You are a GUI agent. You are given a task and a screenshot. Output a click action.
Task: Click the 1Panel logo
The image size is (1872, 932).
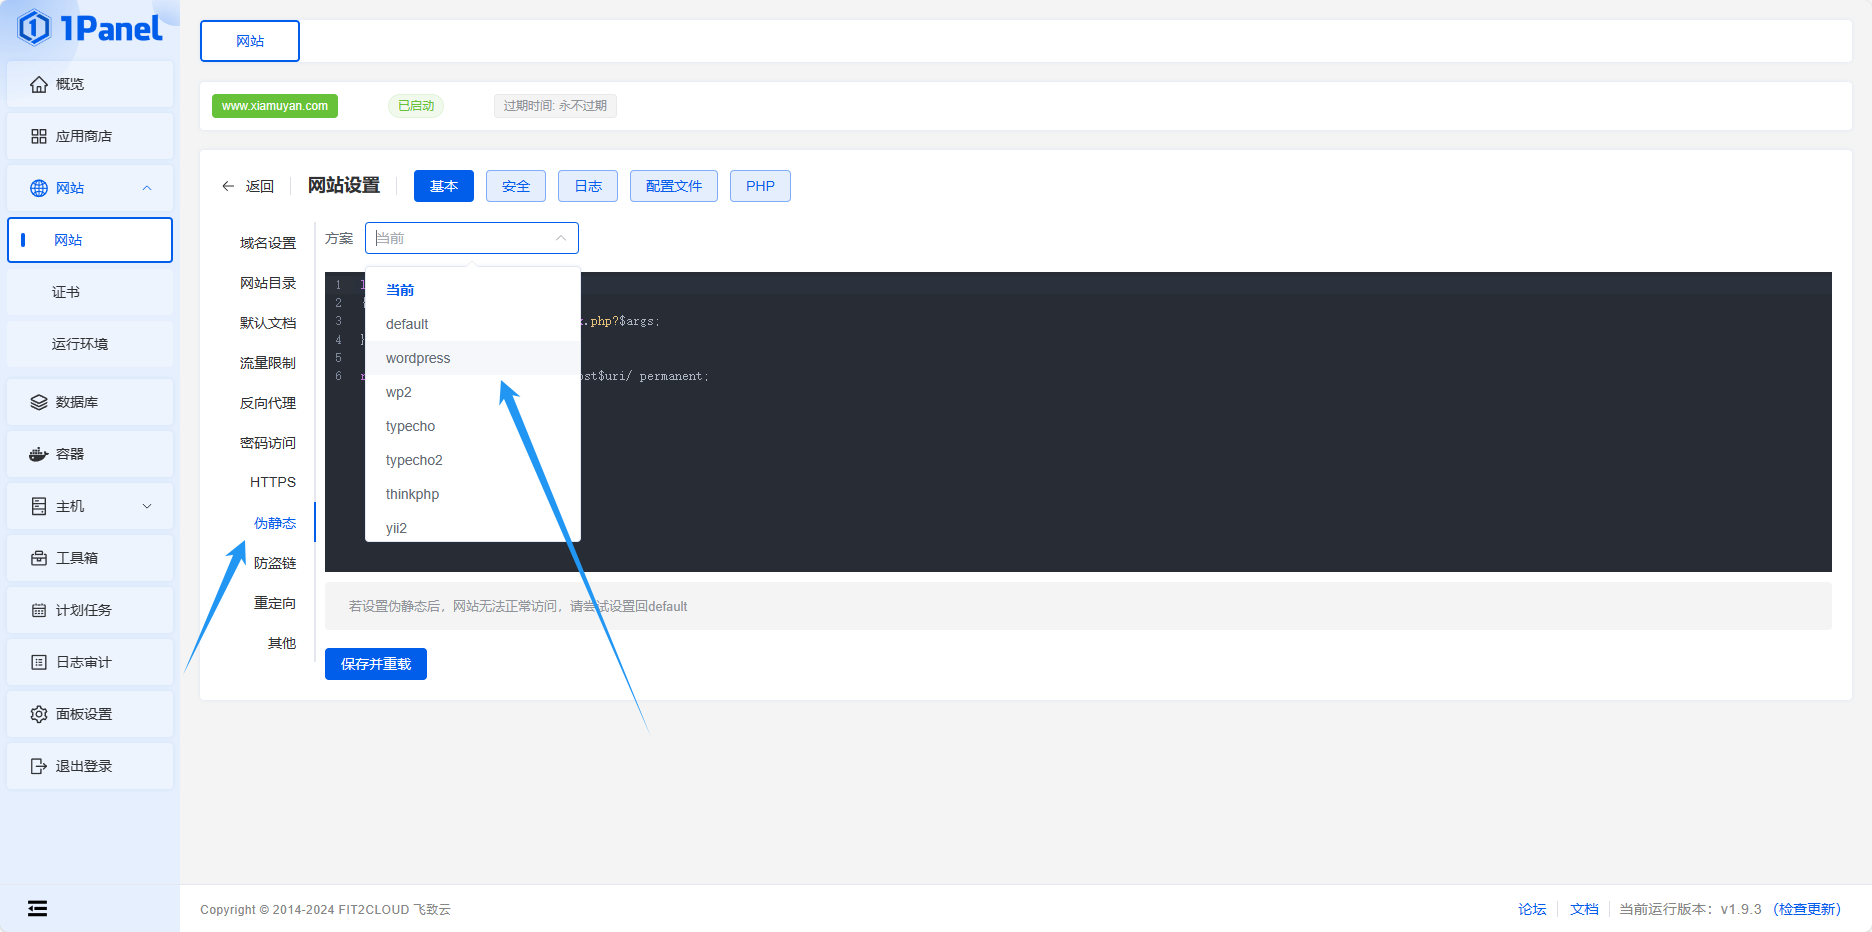tap(90, 28)
